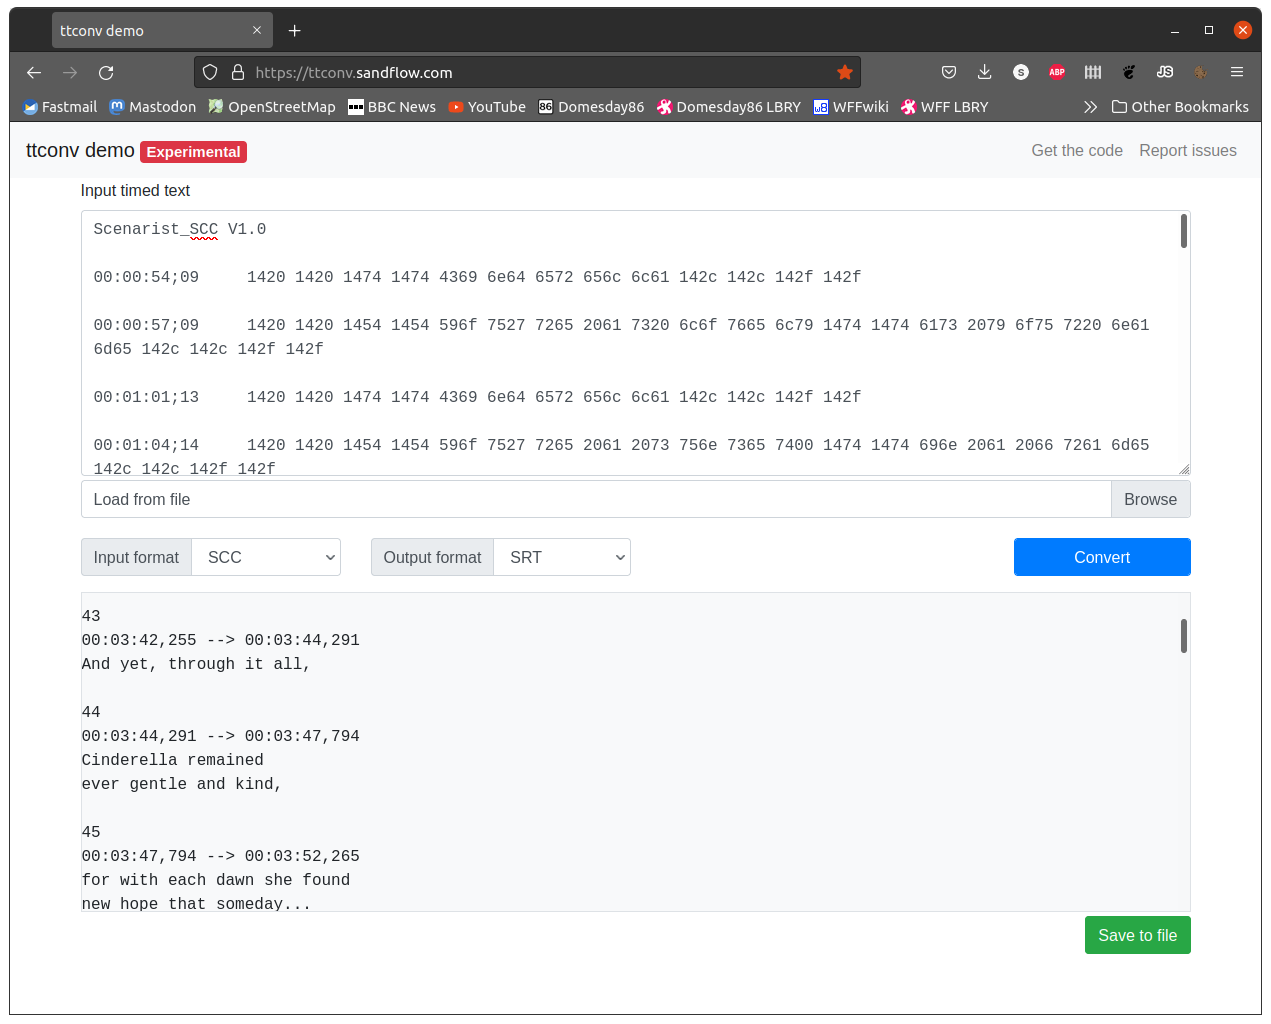Click the browser reload page icon
Image resolution: width=1271 pixels, height=1024 pixels.
pos(106,72)
